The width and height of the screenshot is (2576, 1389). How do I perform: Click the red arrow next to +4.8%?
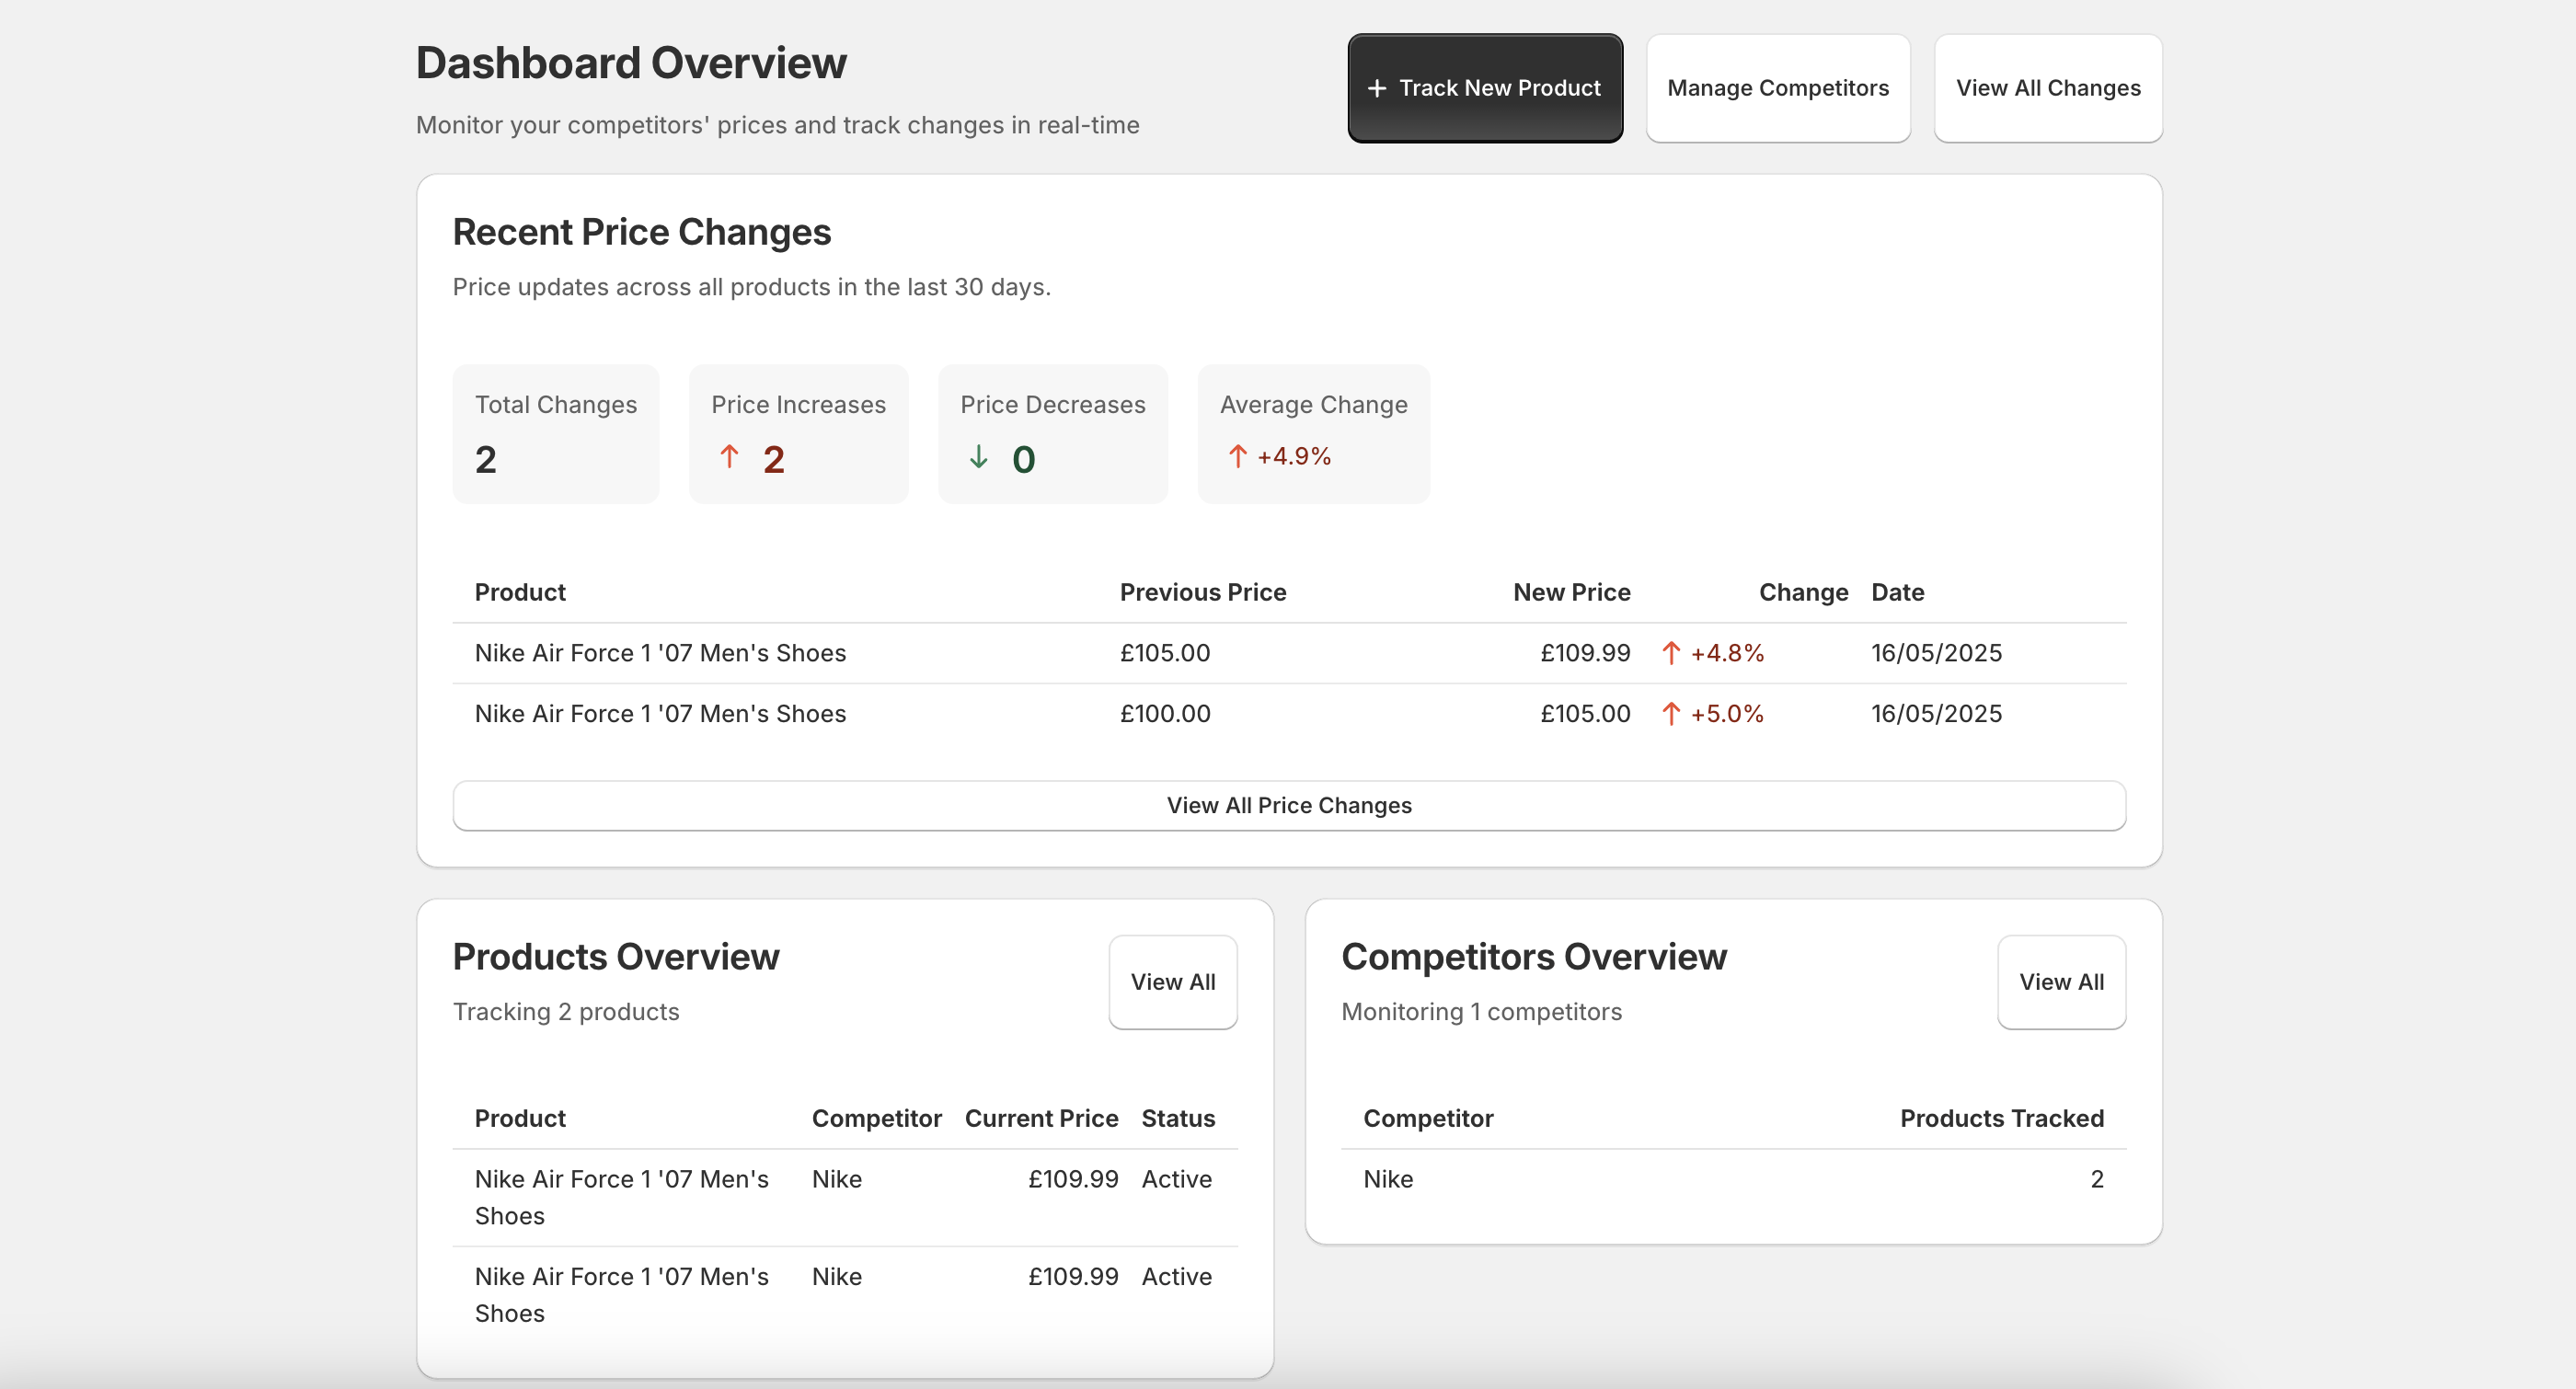tap(1670, 653)
